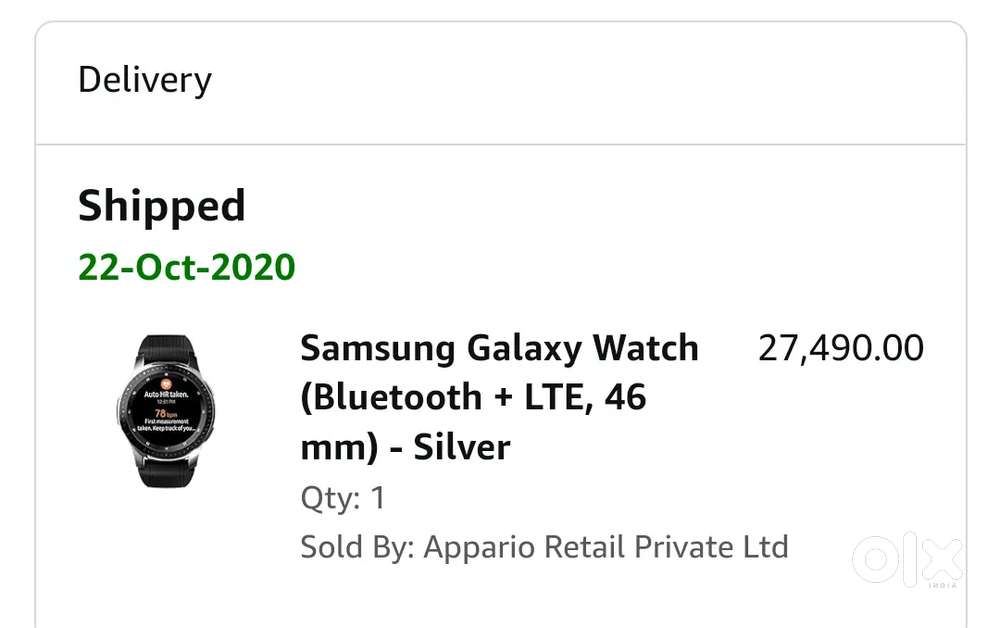The image size is (1000, 628).
Task: Click the 'mm) - Silver' title line
Action: (405, 447)
